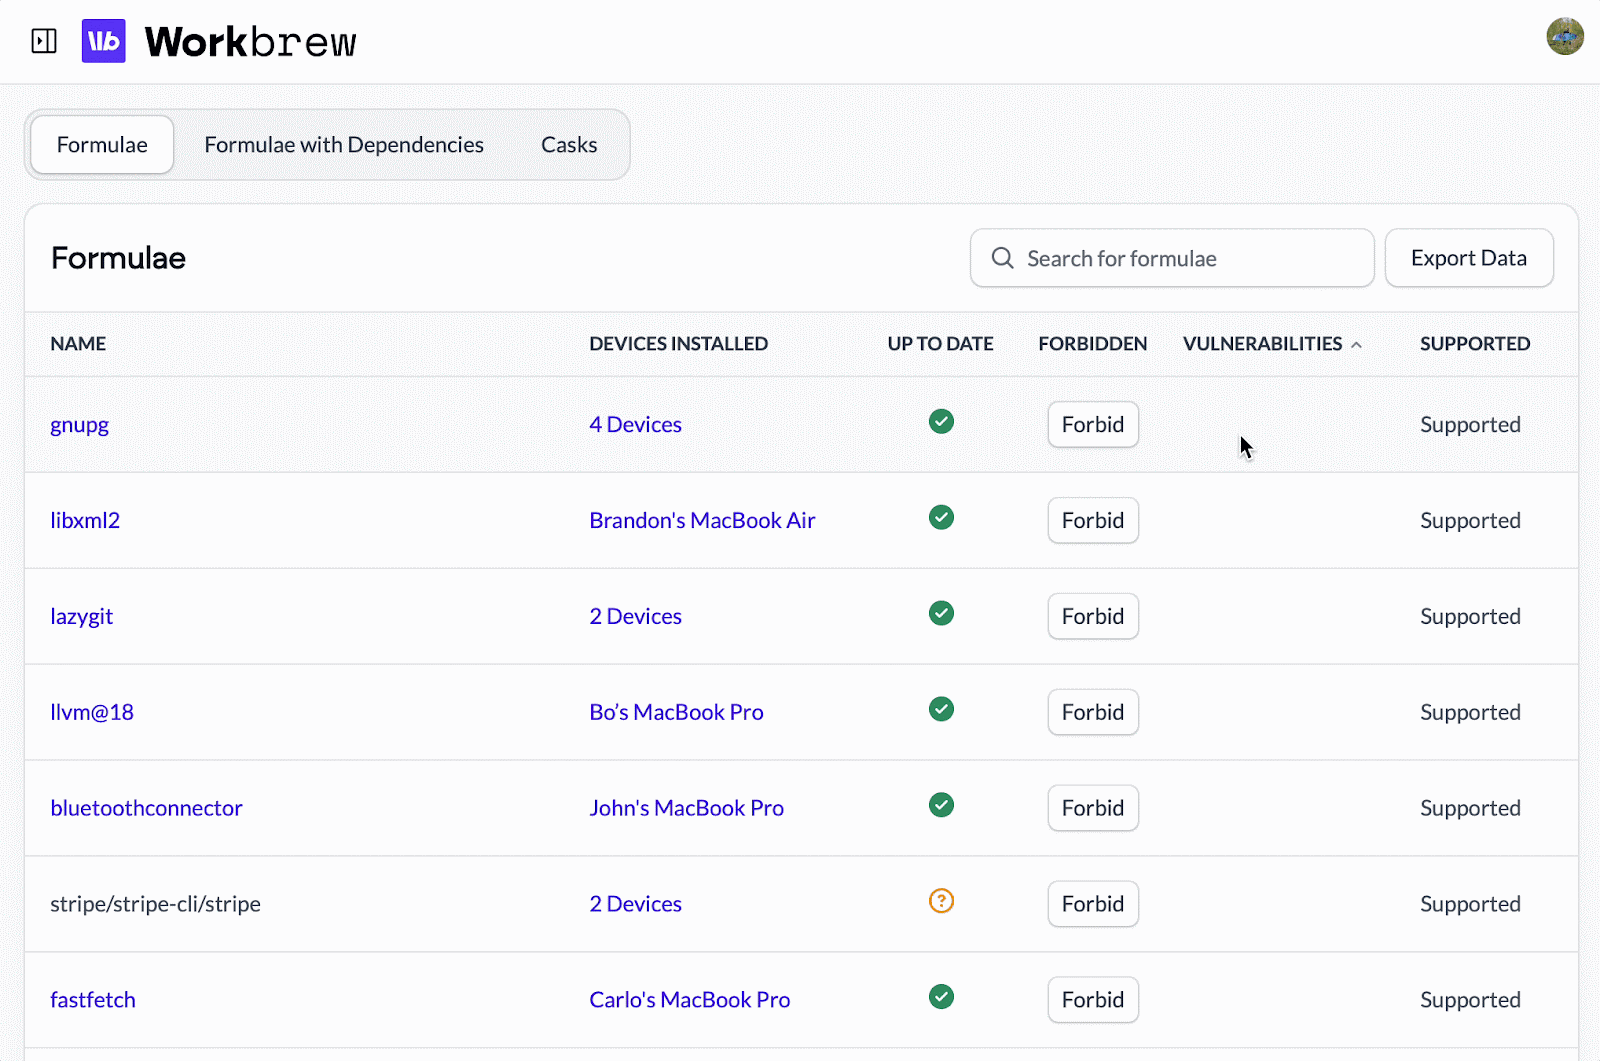
Task: Open the bluetoothconnector formula link
Action: tap(146, 808)
